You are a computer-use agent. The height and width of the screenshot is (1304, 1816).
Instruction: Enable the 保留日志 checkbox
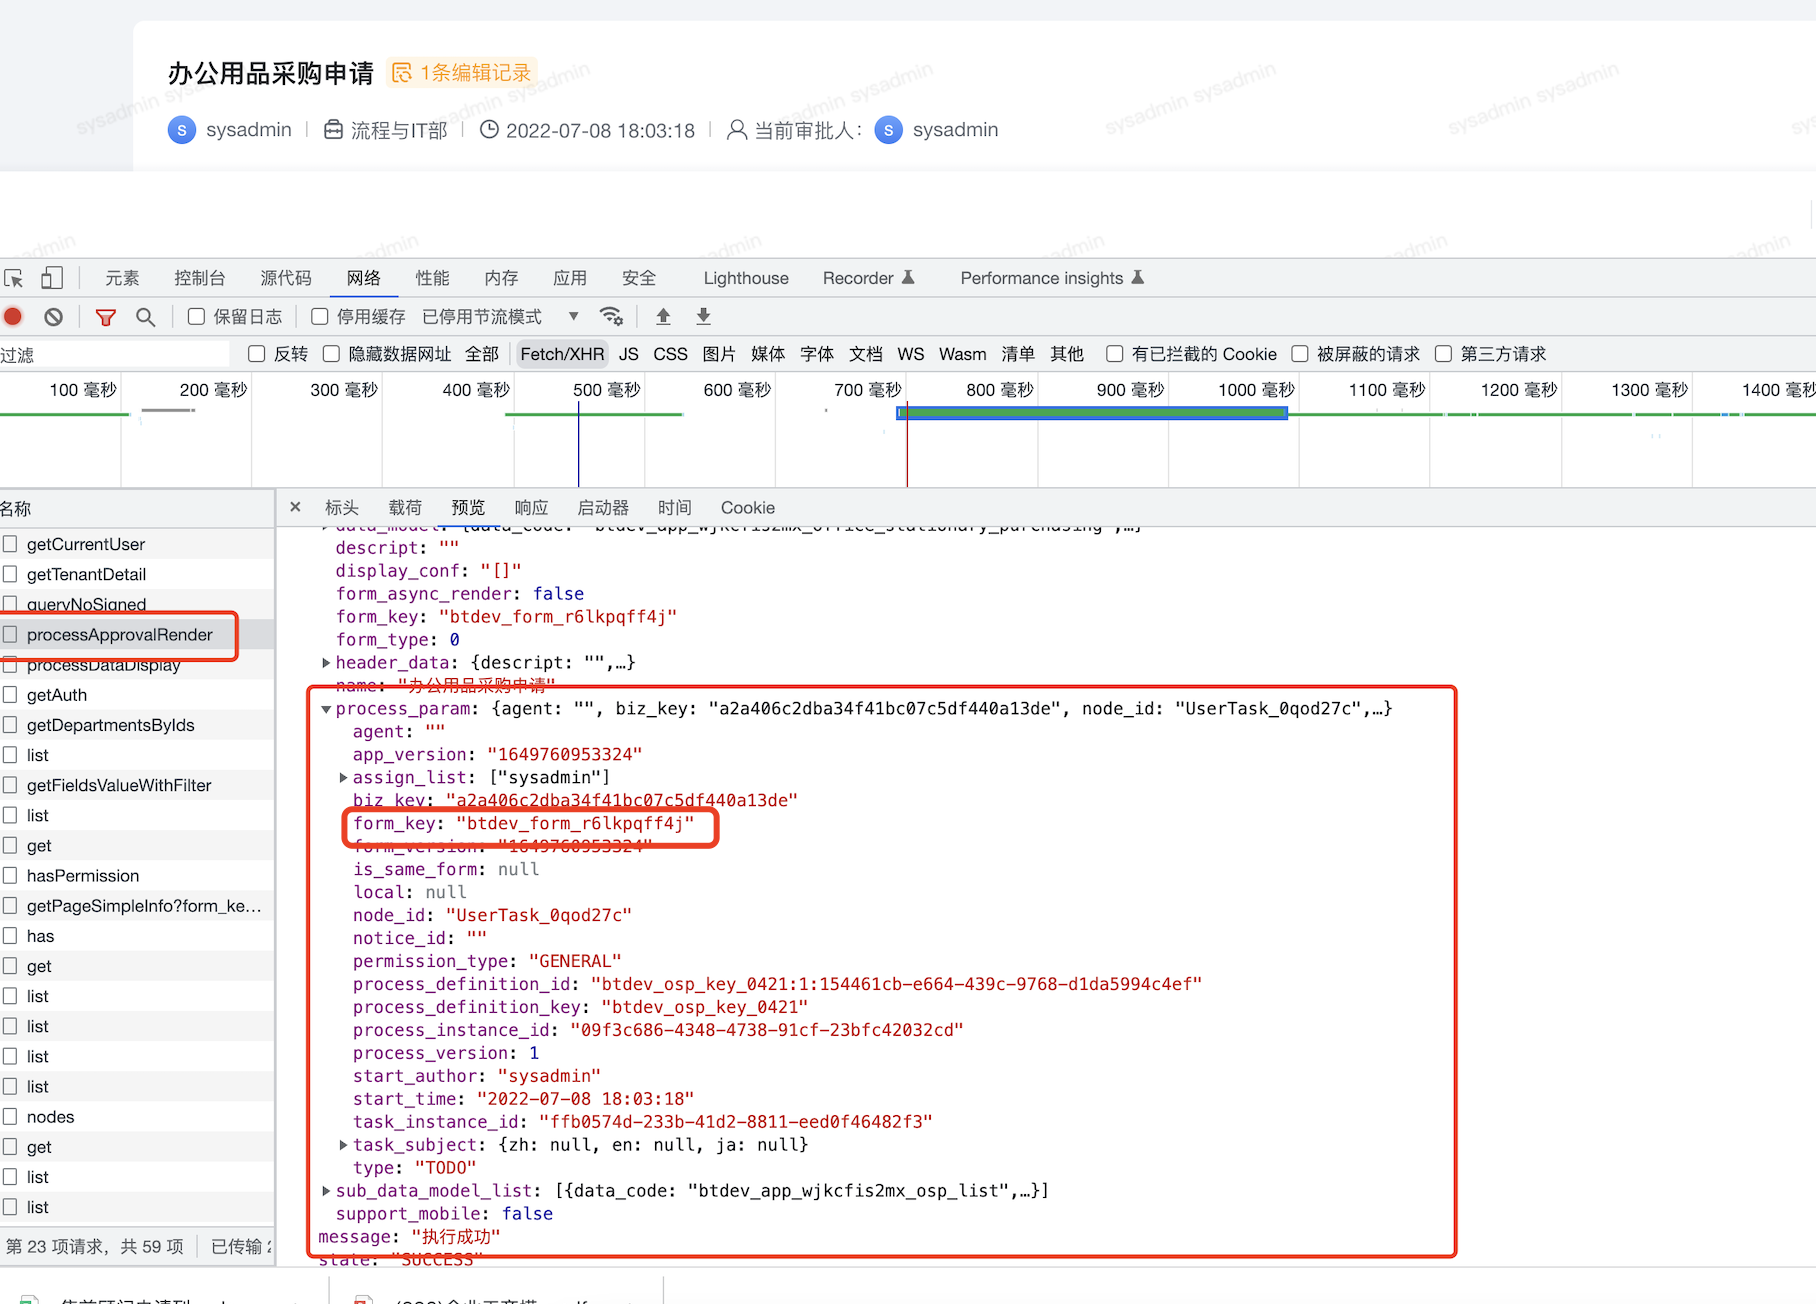point(197,317)
